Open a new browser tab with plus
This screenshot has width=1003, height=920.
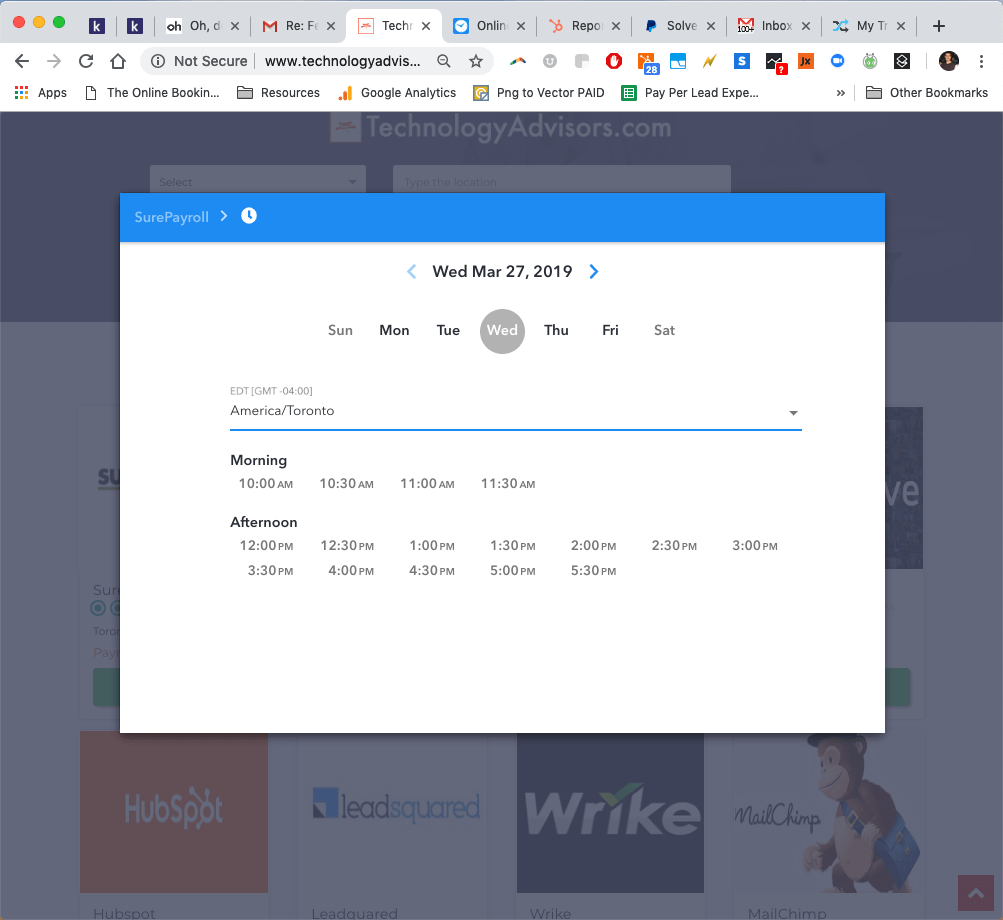pyautogui.click(x=938, y=26)
